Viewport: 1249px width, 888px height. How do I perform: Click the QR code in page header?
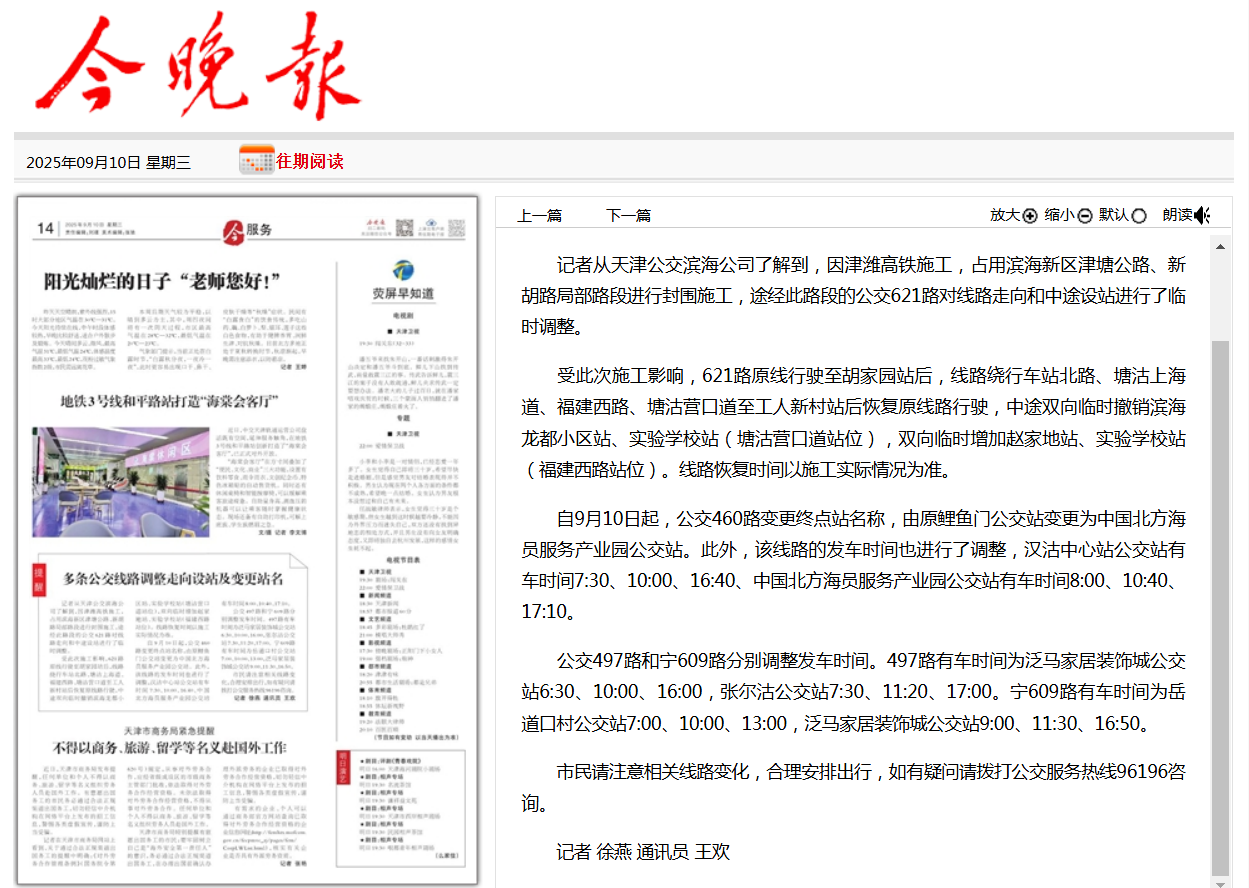[405, 229]
